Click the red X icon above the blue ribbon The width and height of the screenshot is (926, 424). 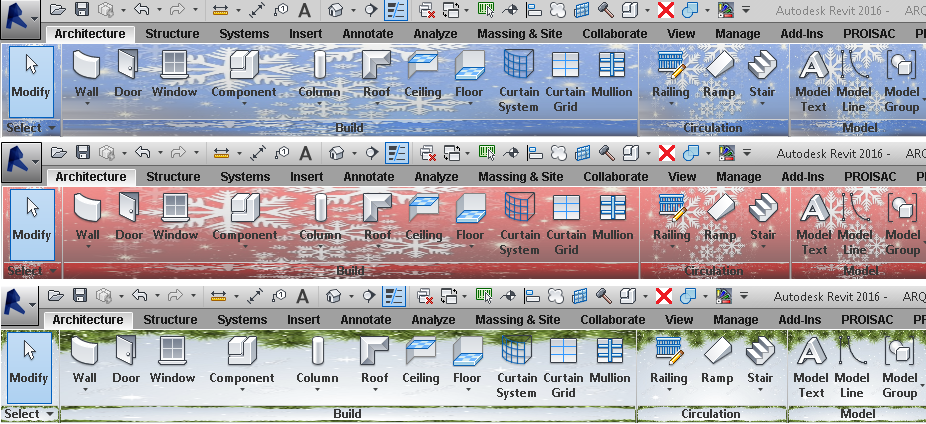coord(666,9)
